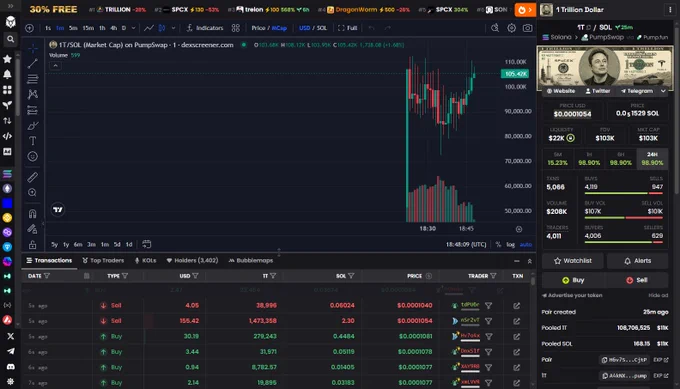Open the DEX Screener owl logo home
This screenshot has height=389, width=680.
tap(10, 22)
